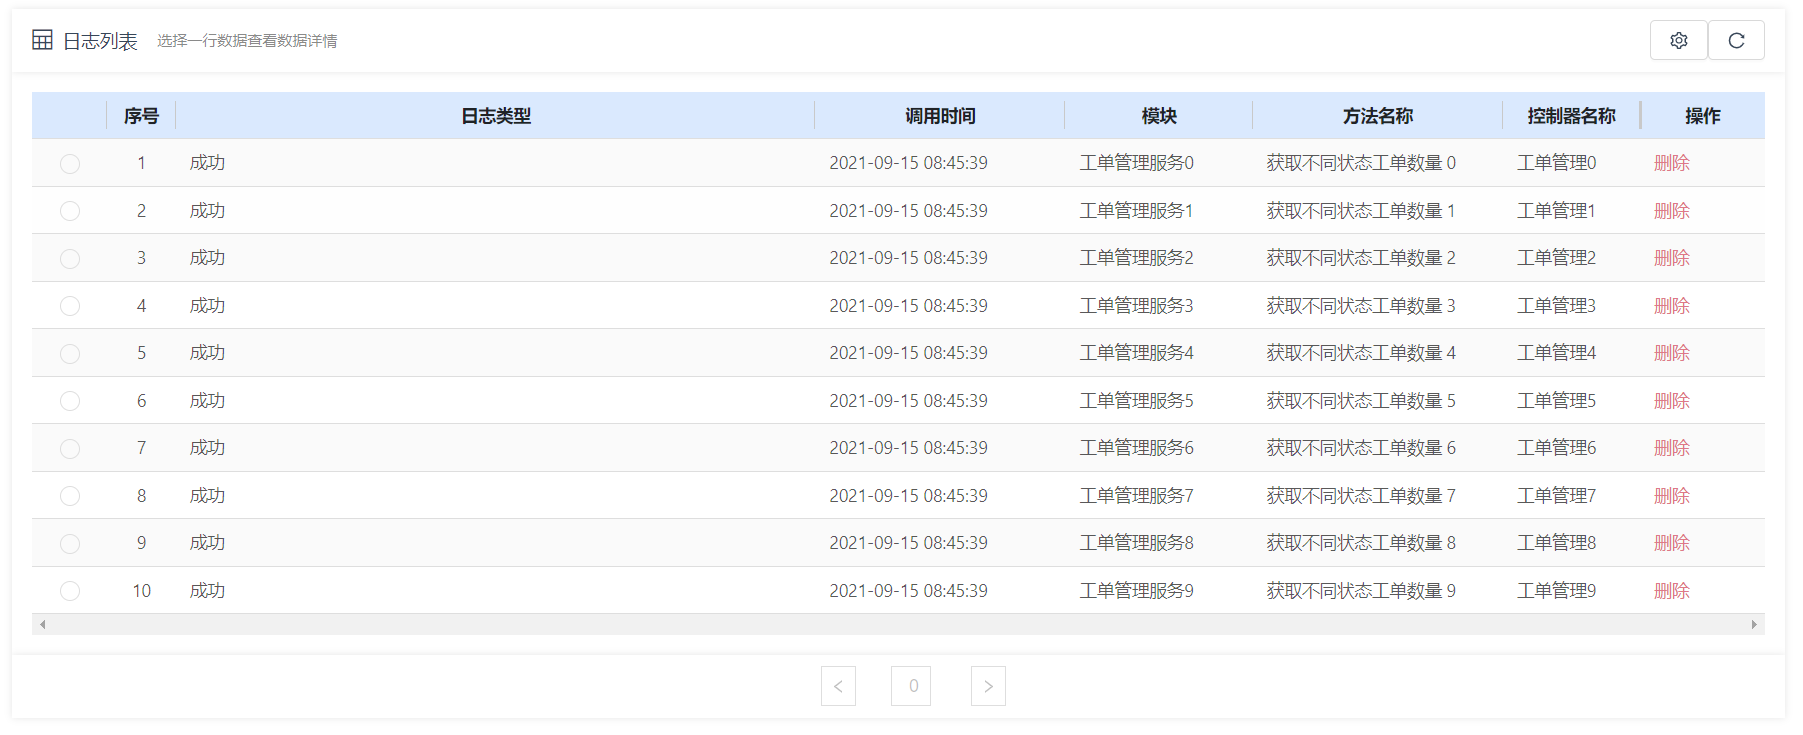Click the 序号 column header
The image size is (1803, 735).
tap(141, 116)
